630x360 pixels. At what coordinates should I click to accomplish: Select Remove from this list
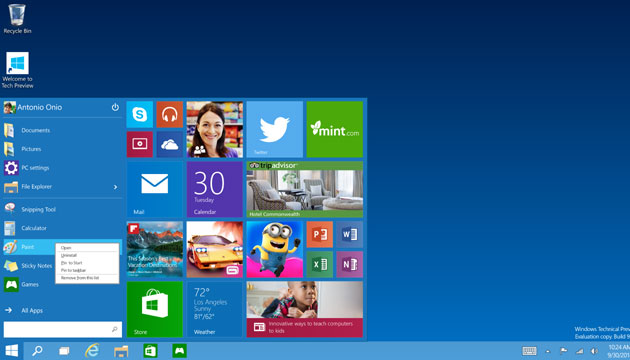[x=87, y=278]
